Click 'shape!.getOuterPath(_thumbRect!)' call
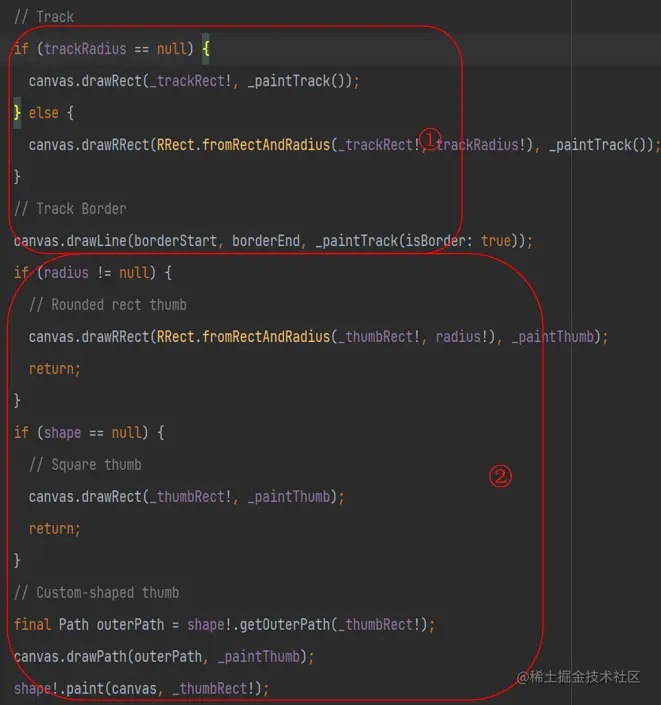661x705 pixels. coord(307,625)
